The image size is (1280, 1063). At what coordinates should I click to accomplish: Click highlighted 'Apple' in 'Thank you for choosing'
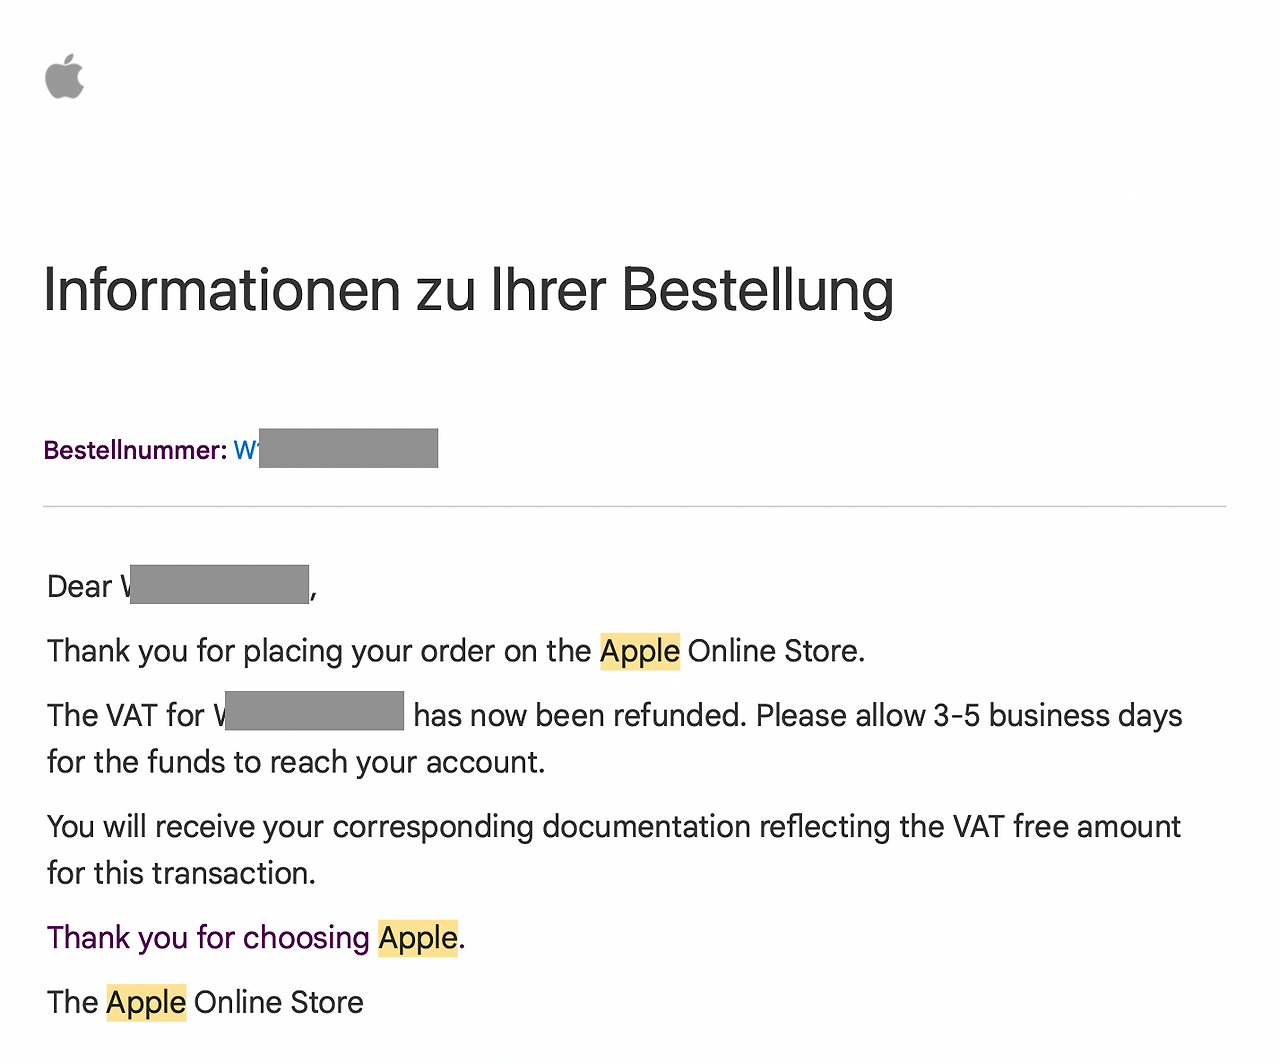[x=418, y=938]
